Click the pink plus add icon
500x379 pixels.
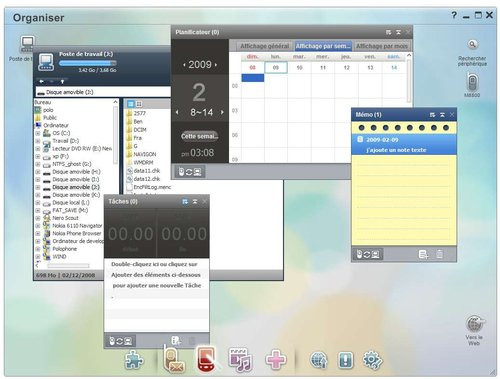tap(275, 360)
